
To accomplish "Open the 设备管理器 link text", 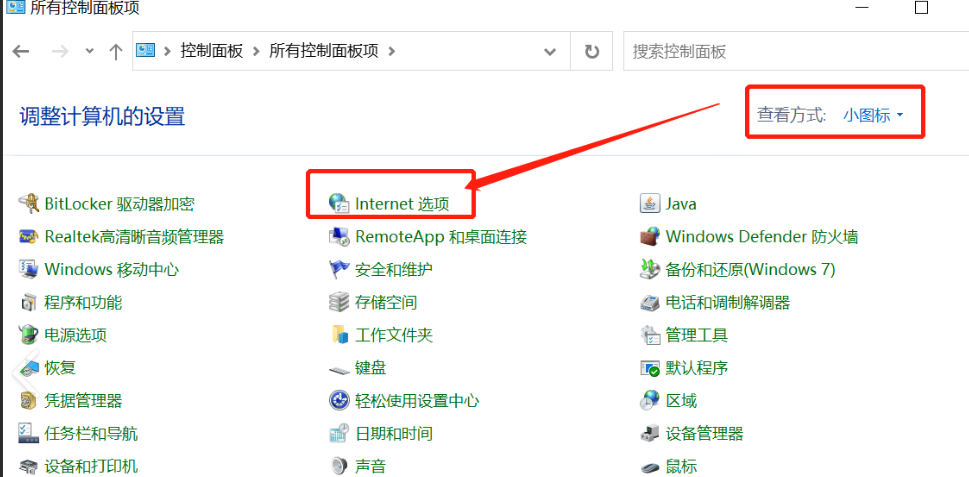I will (x=705, y=433).
